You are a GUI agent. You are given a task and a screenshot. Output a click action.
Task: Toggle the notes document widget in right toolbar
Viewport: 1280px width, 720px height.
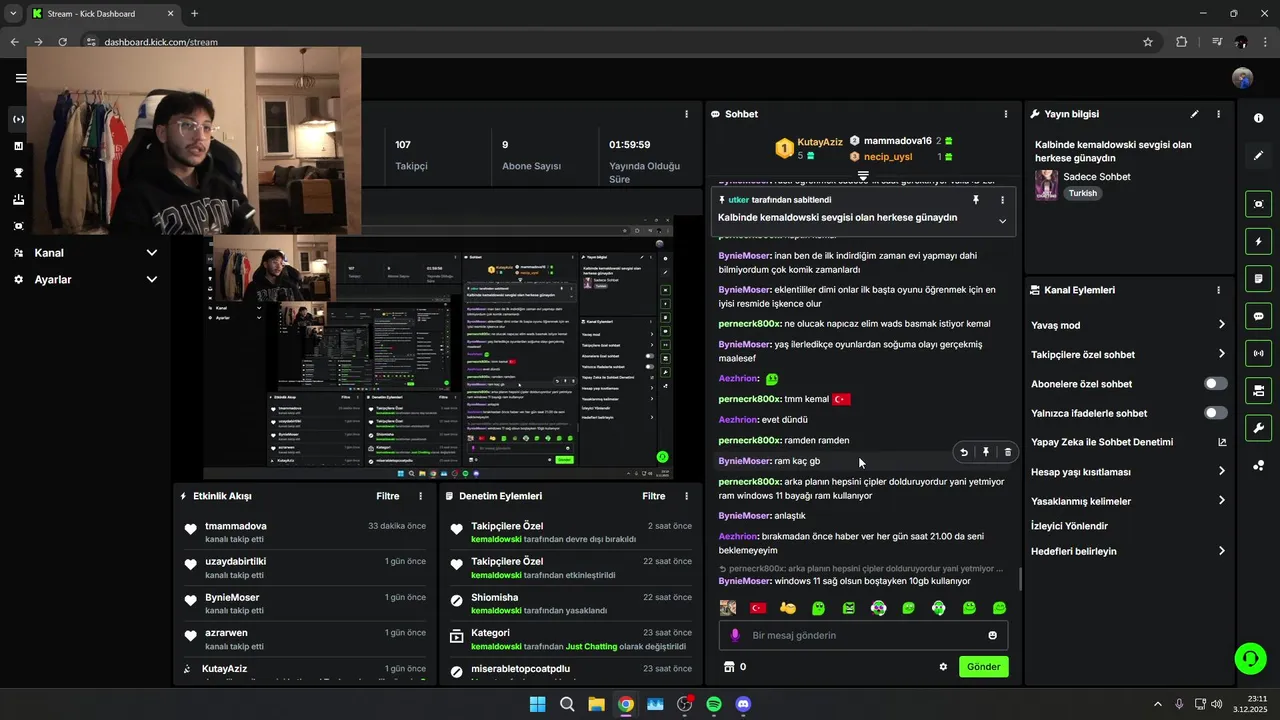point(1258,278)
